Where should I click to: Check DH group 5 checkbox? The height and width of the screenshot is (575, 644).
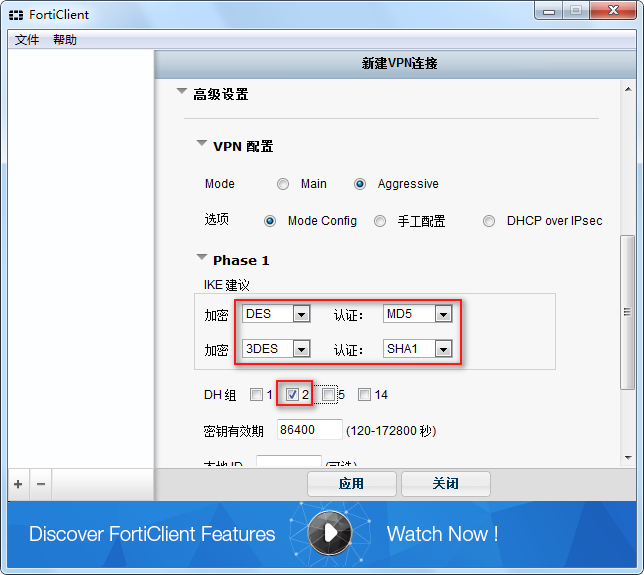(x=328, y=395)
